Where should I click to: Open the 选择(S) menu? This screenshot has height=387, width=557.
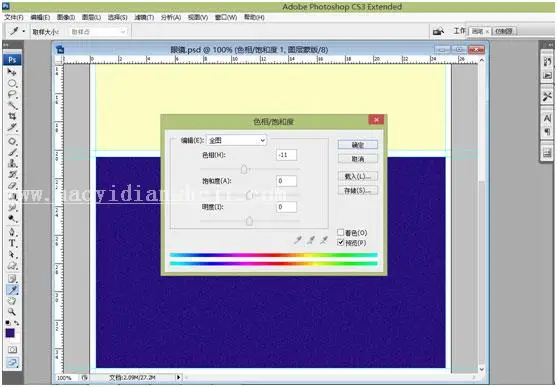pyautogui.click(x=118, y=17)
